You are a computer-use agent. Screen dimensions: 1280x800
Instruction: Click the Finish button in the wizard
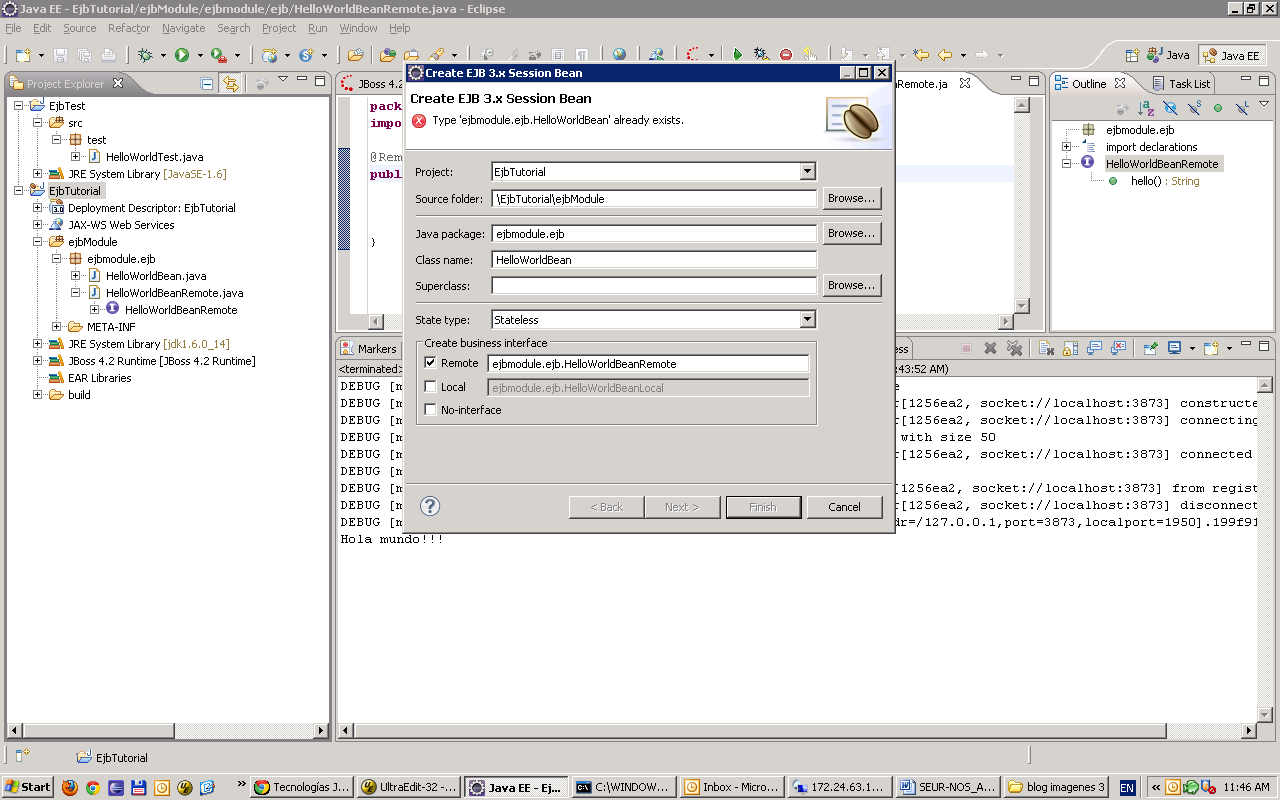(x=762, y=507)
